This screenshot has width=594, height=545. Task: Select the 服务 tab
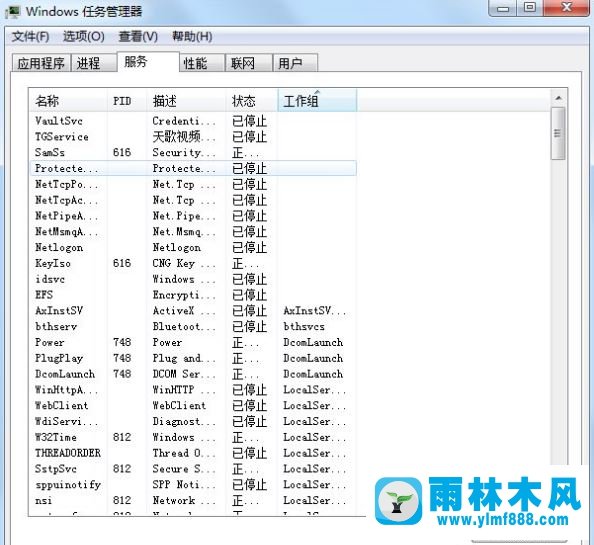coord(148,62)
